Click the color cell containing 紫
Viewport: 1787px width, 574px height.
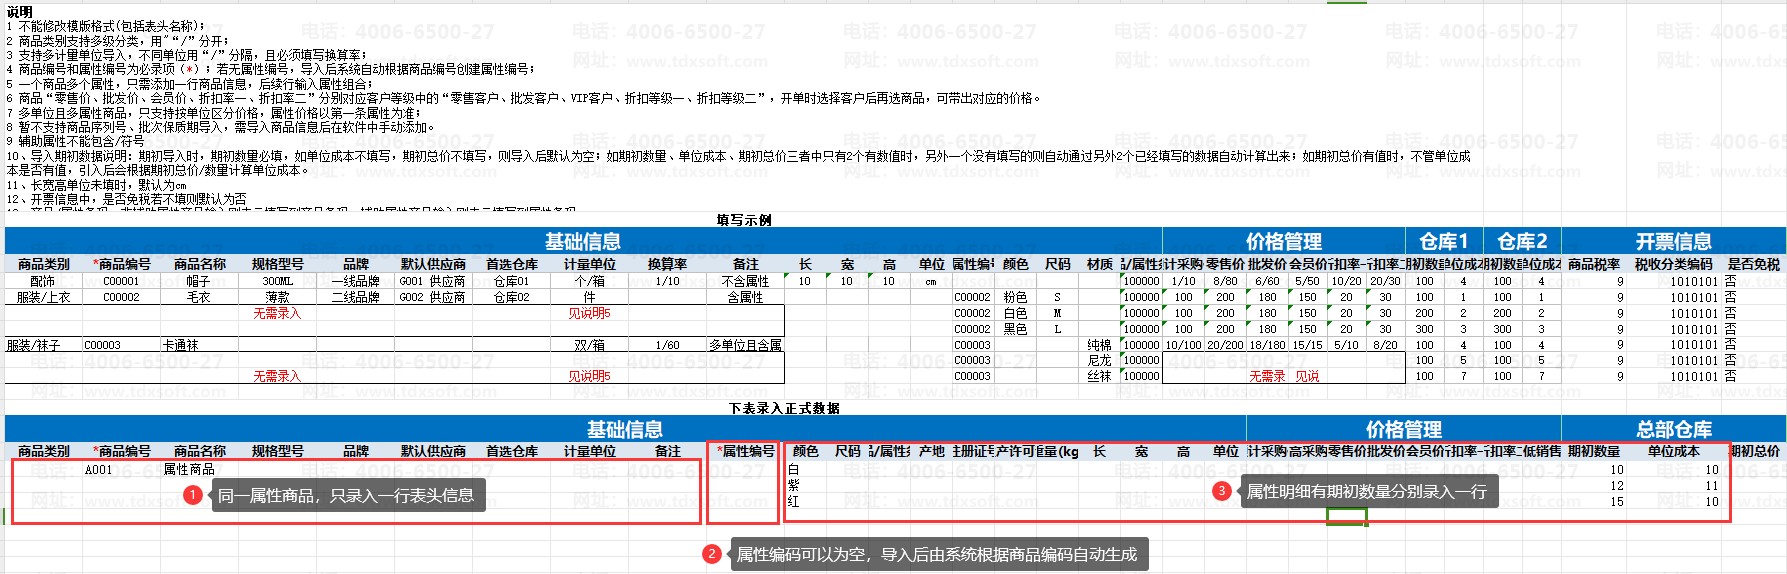pyautogui.click(x=794, y=485)
